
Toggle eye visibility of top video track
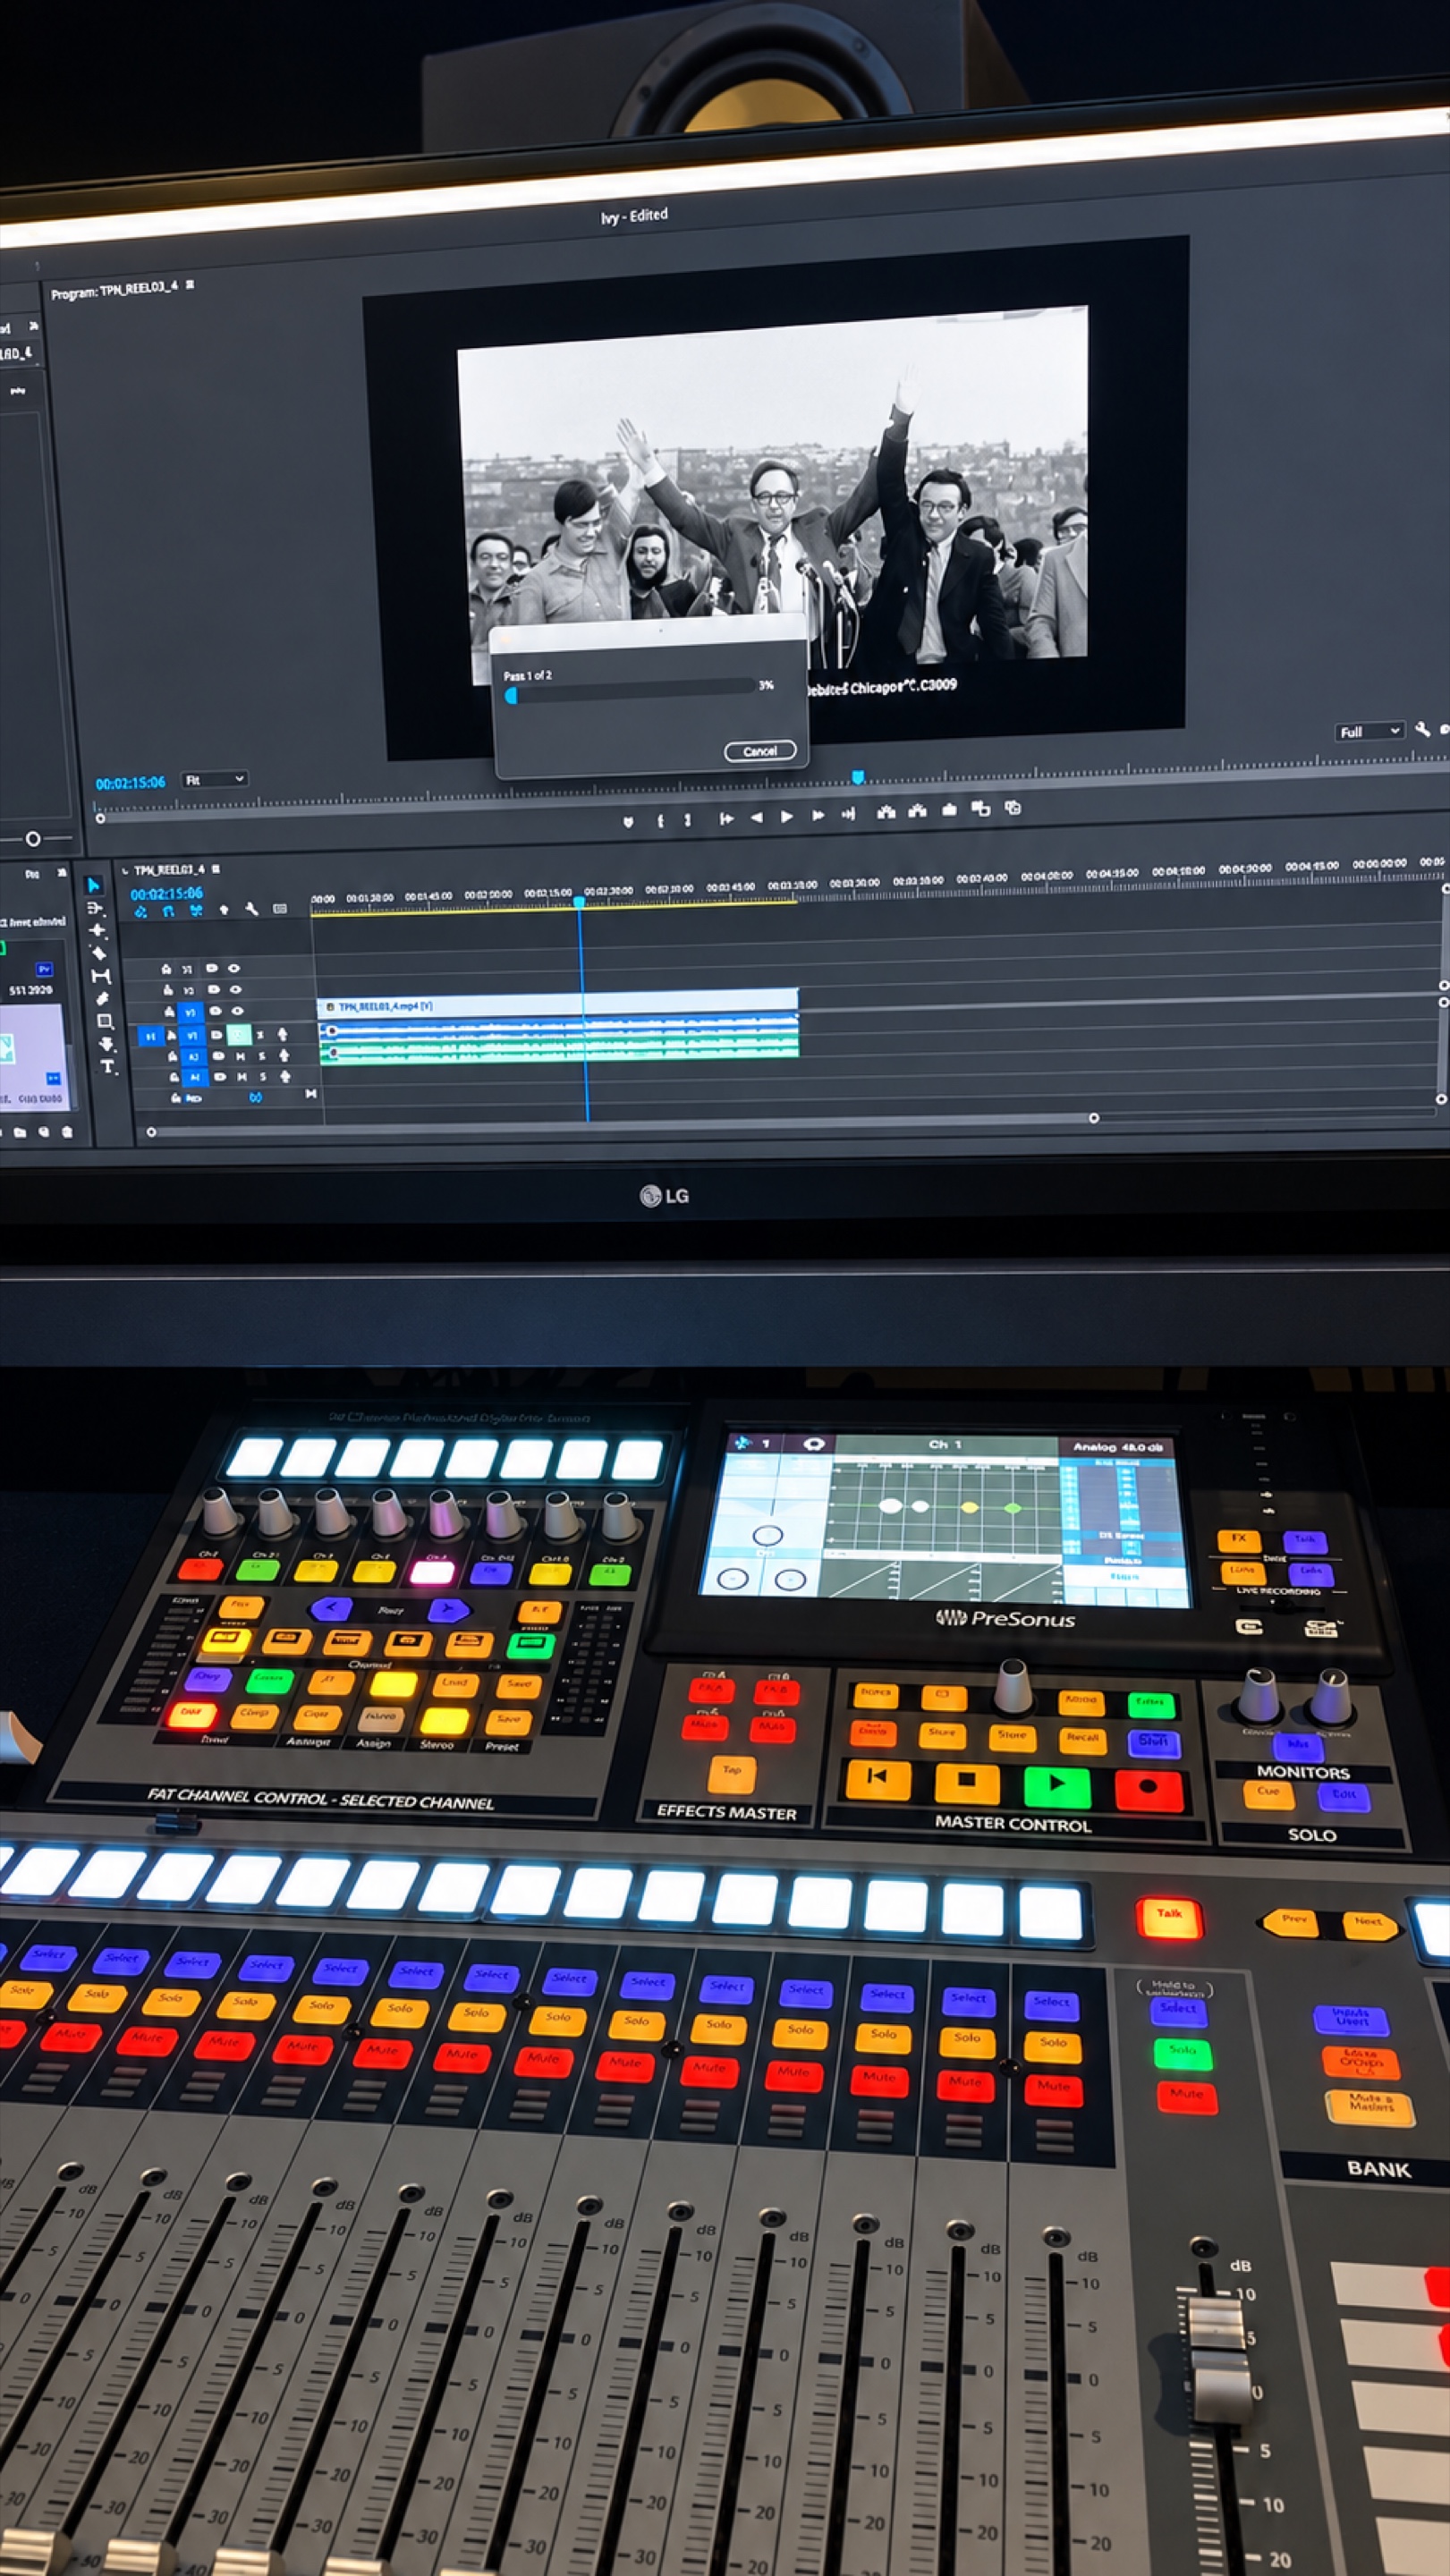pos(234,968)
